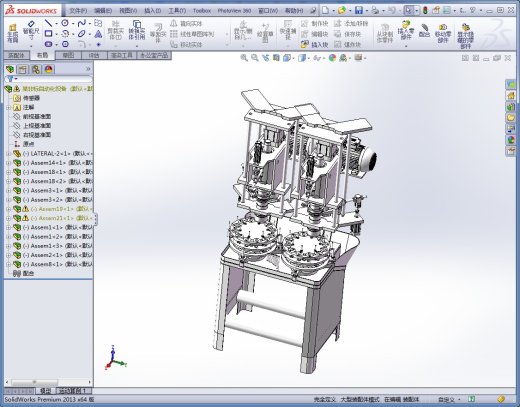The width and height of the screenshot is (520, 407).
Task: Select the Line sketch tool
Action: pos(49,23)
